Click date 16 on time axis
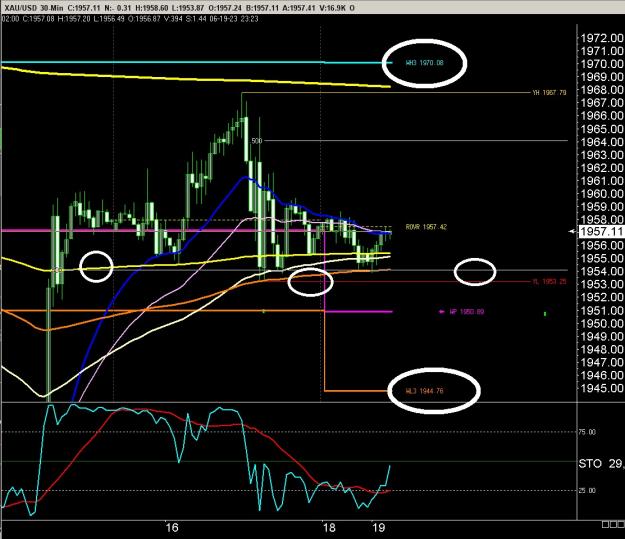This screenshot has height=539, width=625. 172,527
